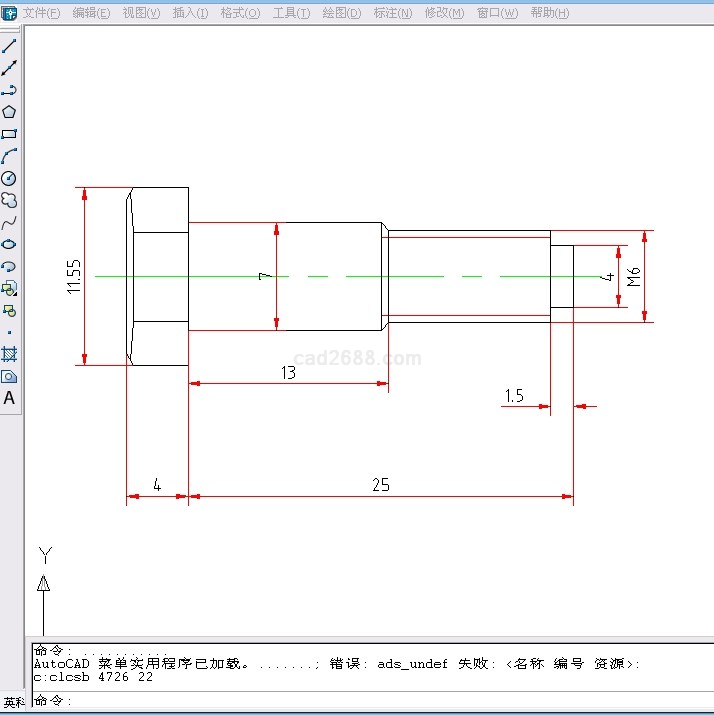
Task: Expand the 修改(M) modify menu
Action: click(444, 13)
